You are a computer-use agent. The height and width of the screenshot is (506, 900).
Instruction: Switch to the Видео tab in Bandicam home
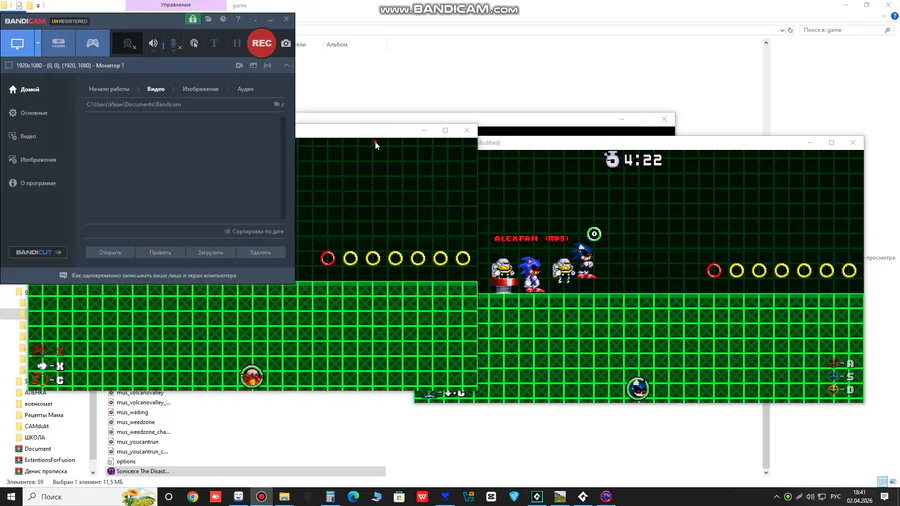click(156, 89)
